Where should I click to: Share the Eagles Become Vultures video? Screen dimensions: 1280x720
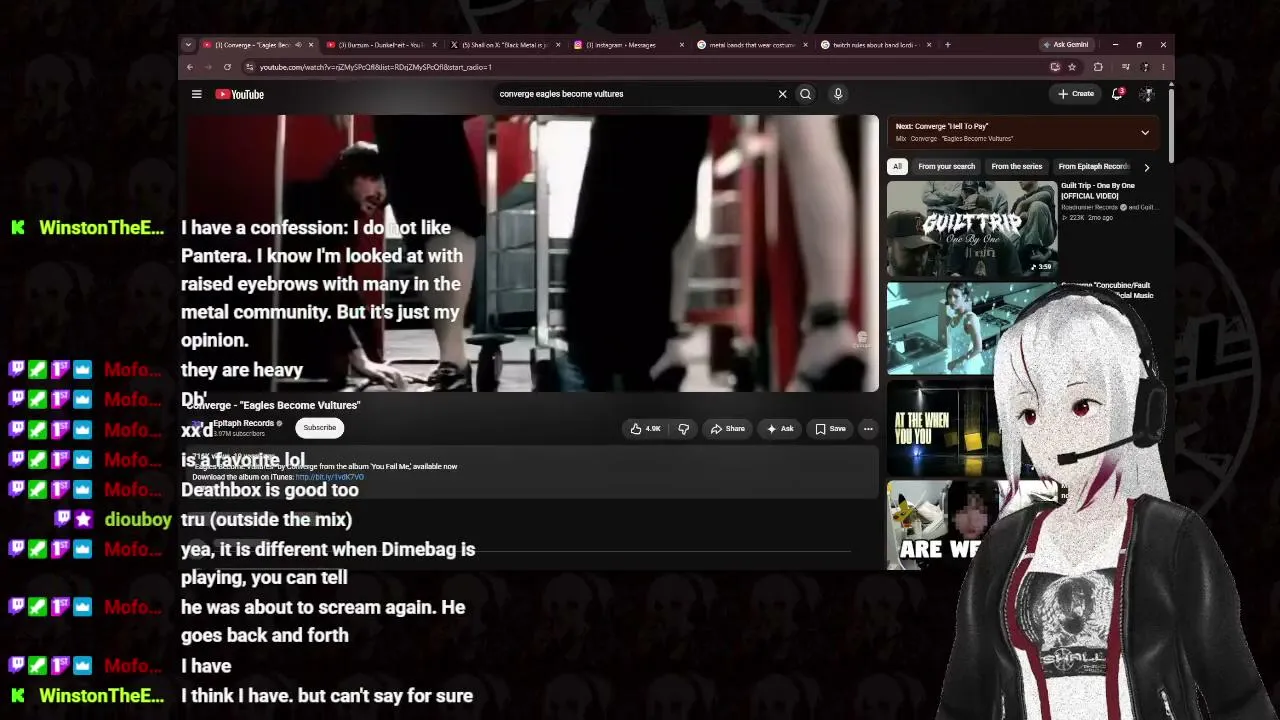pos(728,429)
